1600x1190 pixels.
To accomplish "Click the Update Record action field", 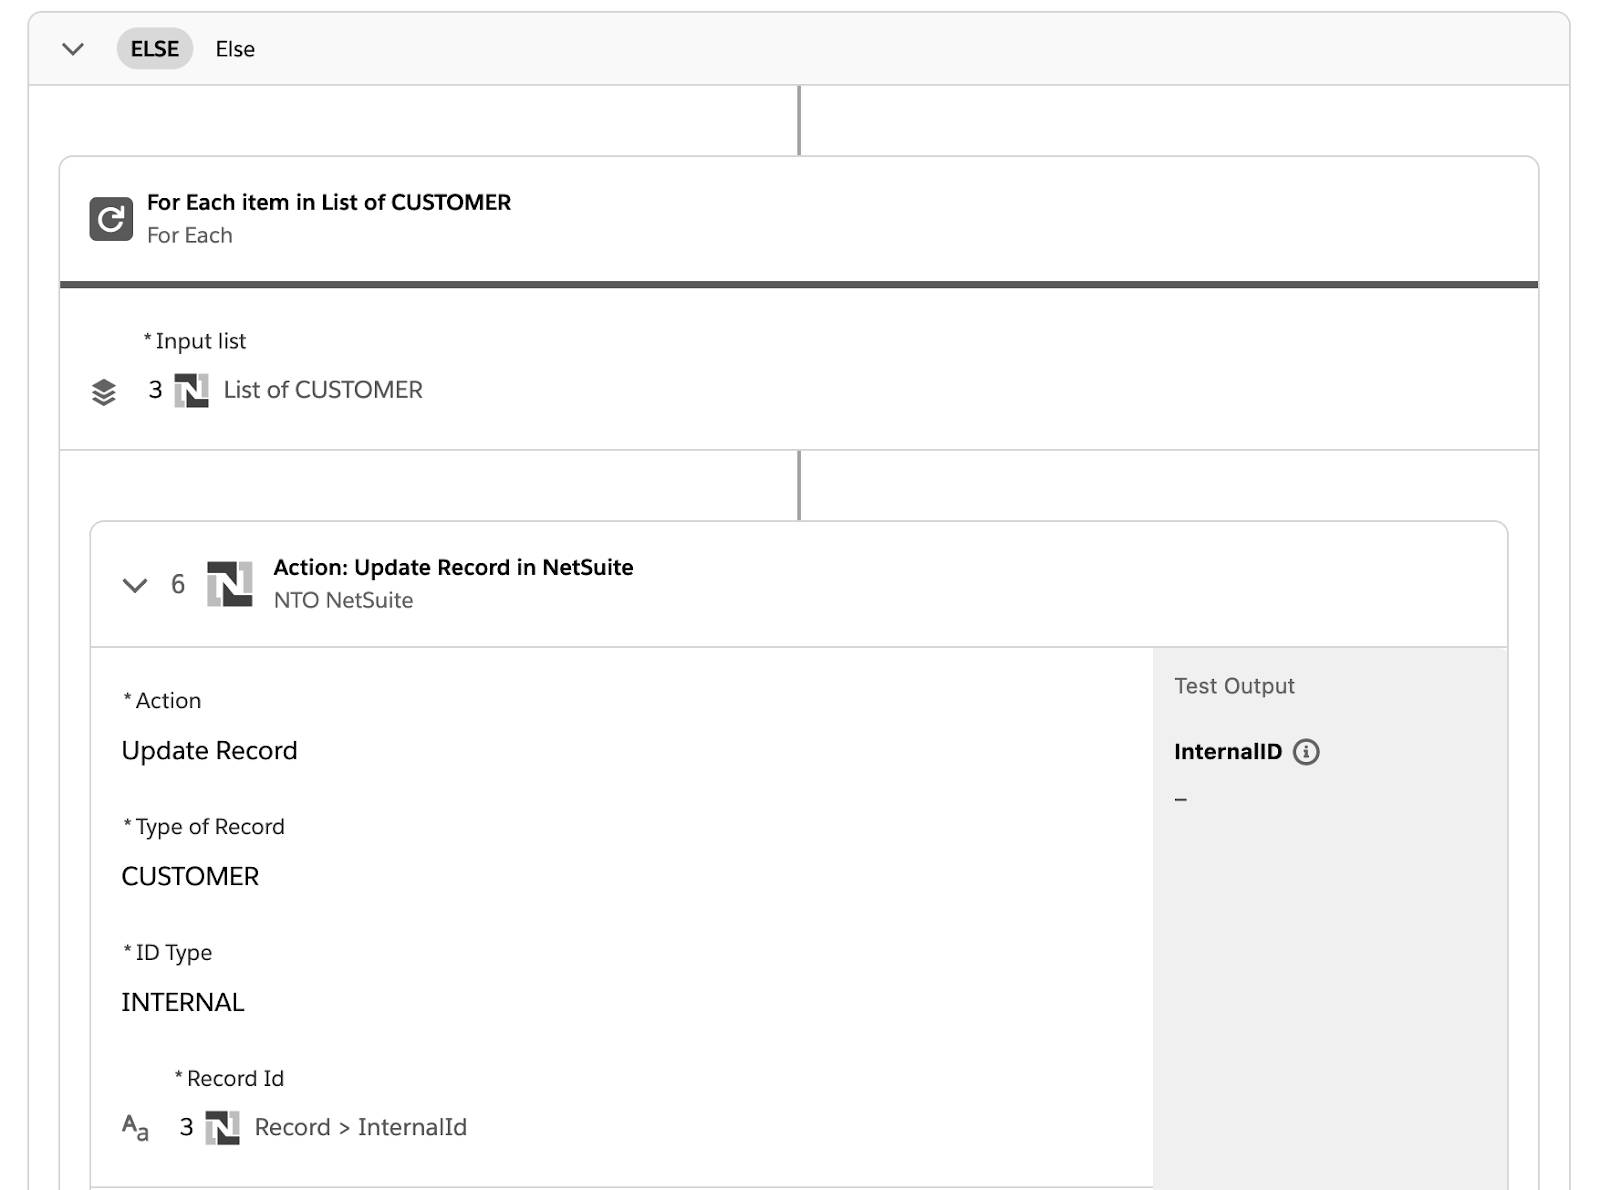I will tap(209, 751).
